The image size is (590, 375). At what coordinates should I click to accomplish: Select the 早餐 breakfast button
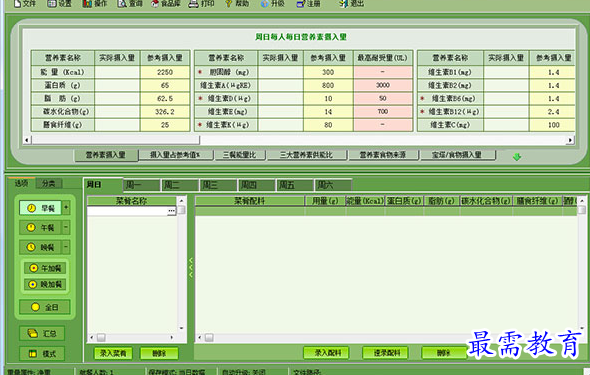click(40, 208)
